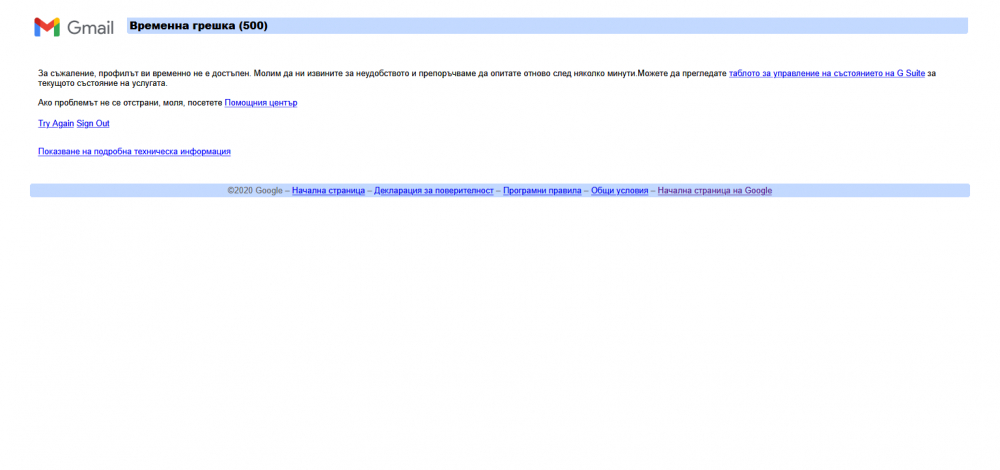Open the Начална страница footer link
The width and height of the screenshot is (1000, 470).
328,191
